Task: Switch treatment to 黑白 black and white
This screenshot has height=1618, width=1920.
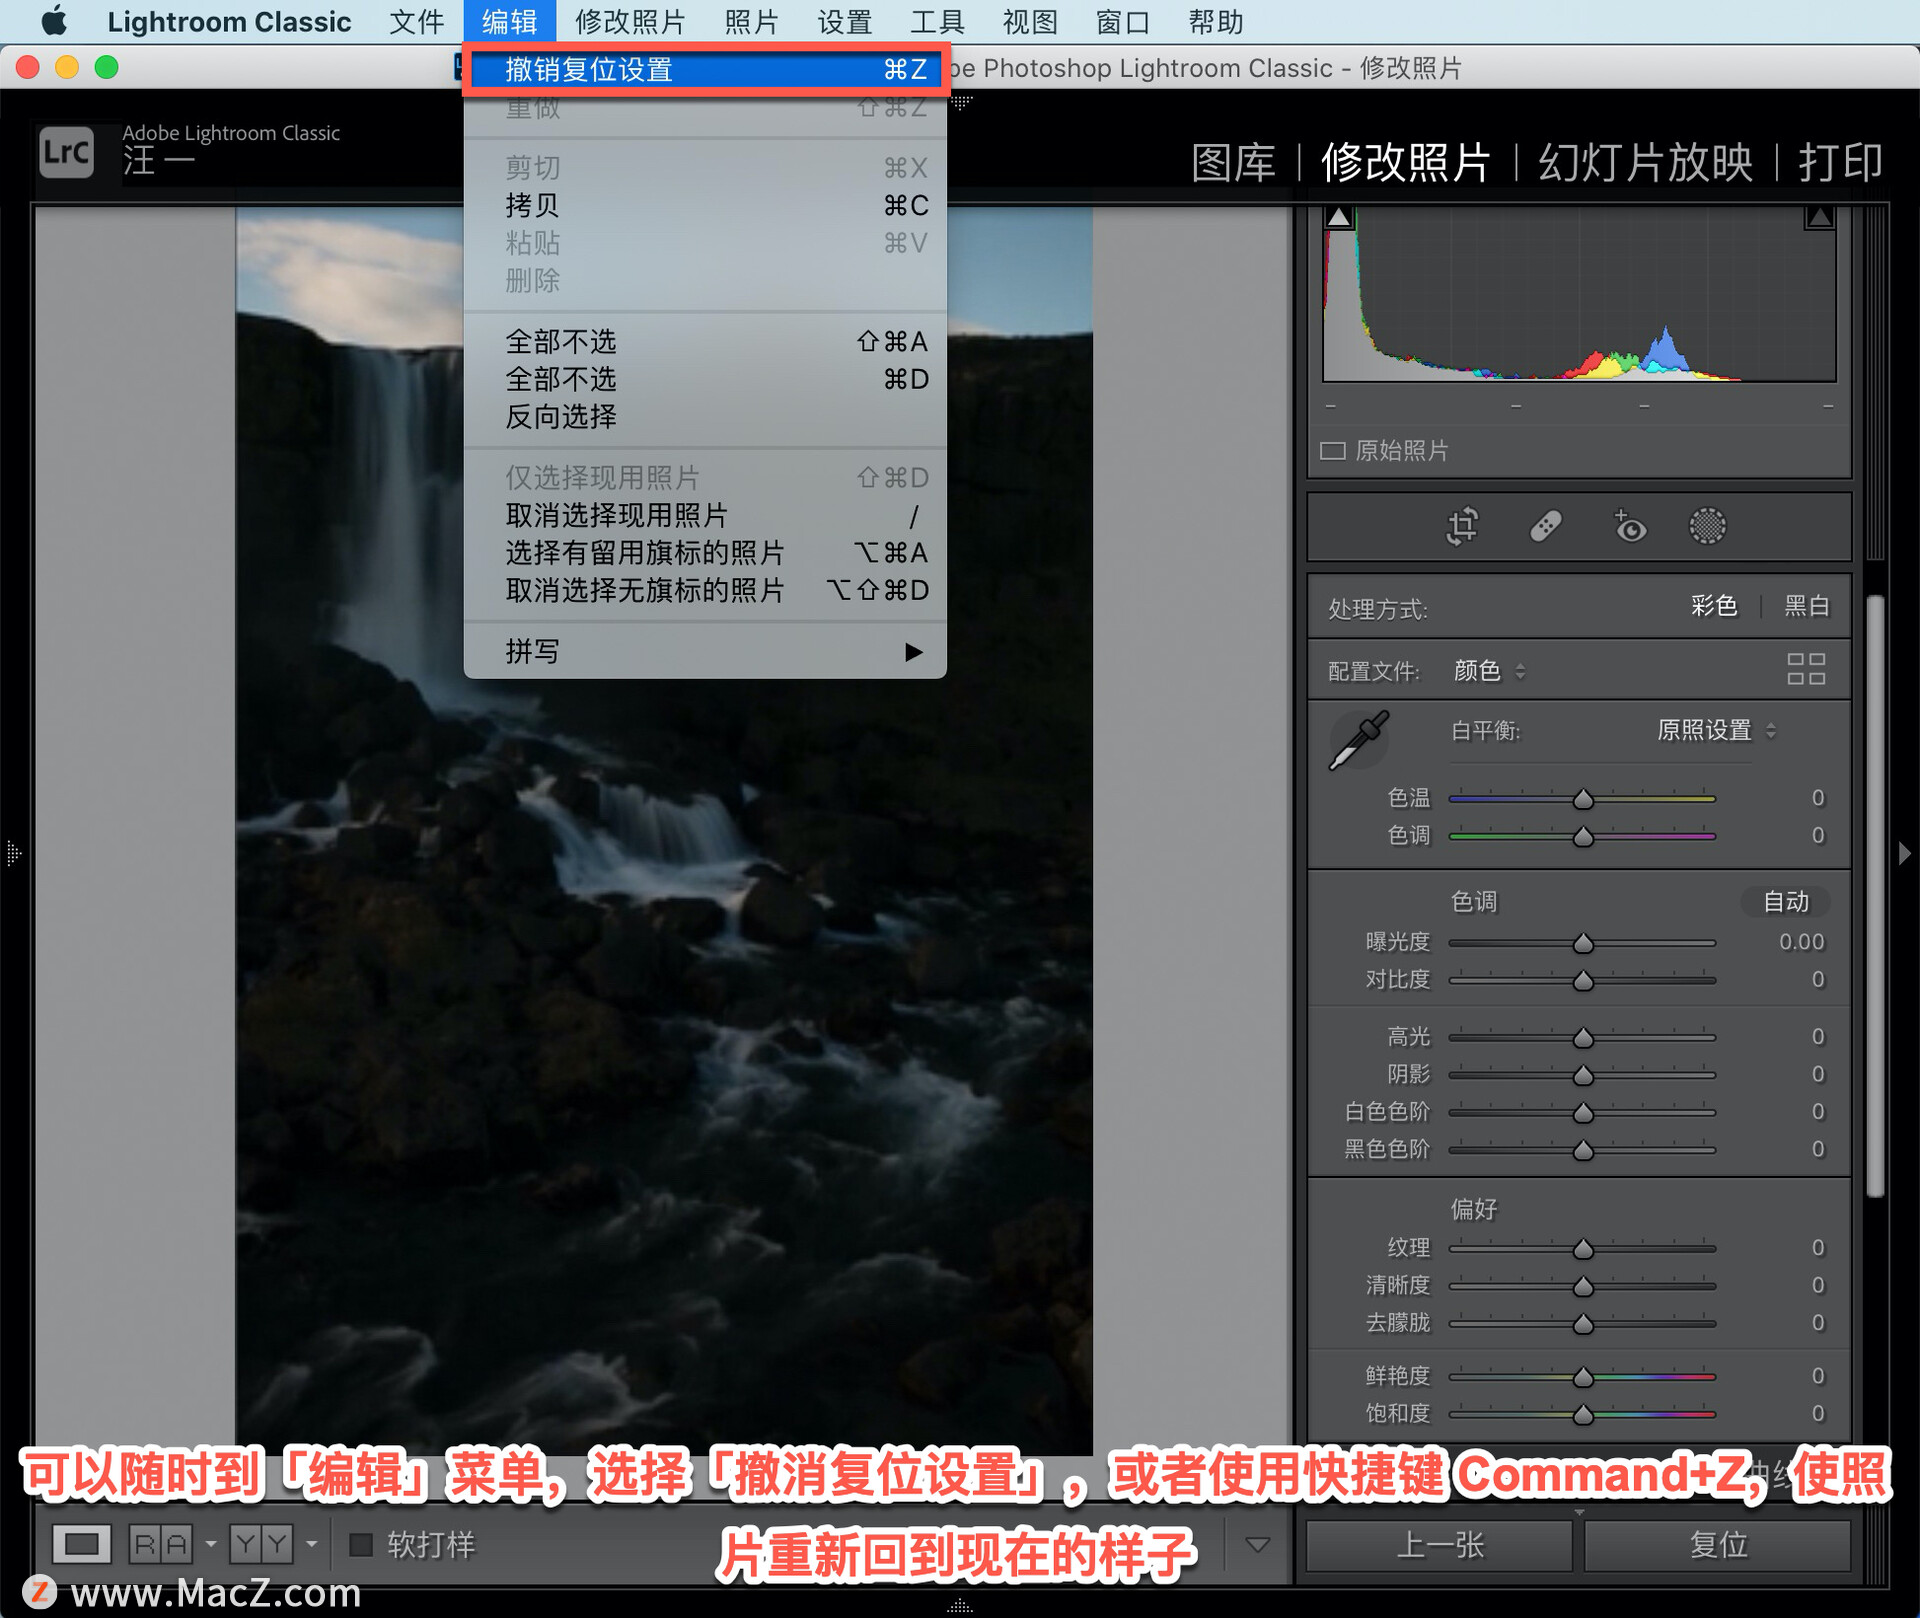Action: pyautogui.click(x=1806, y=606)
